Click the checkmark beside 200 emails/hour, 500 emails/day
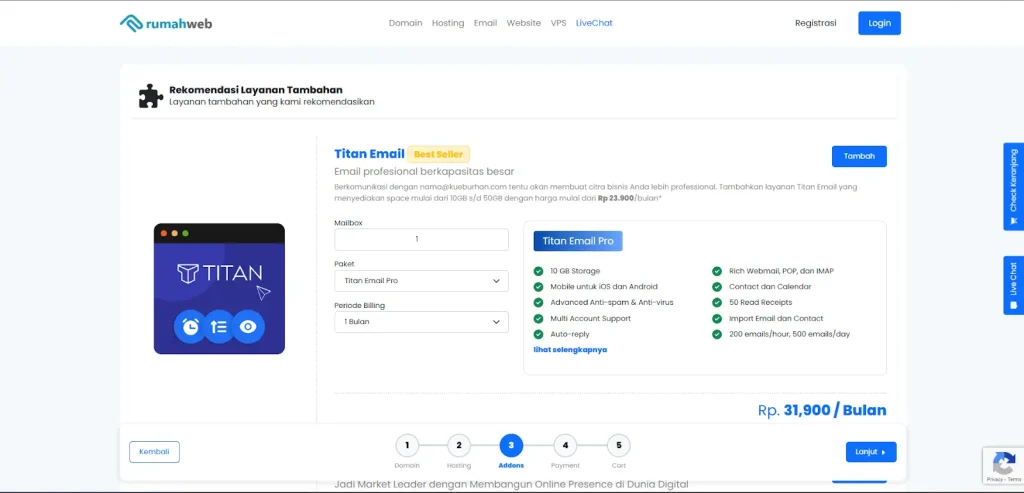The image size is (1024, 493). pos(717,334)
